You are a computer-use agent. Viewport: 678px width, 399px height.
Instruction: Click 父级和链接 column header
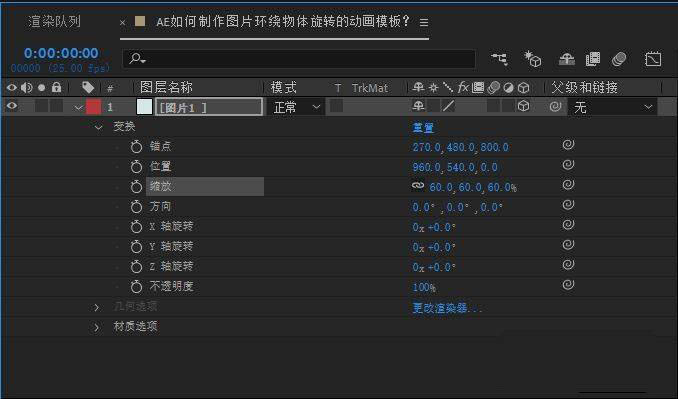pos(584,88)
